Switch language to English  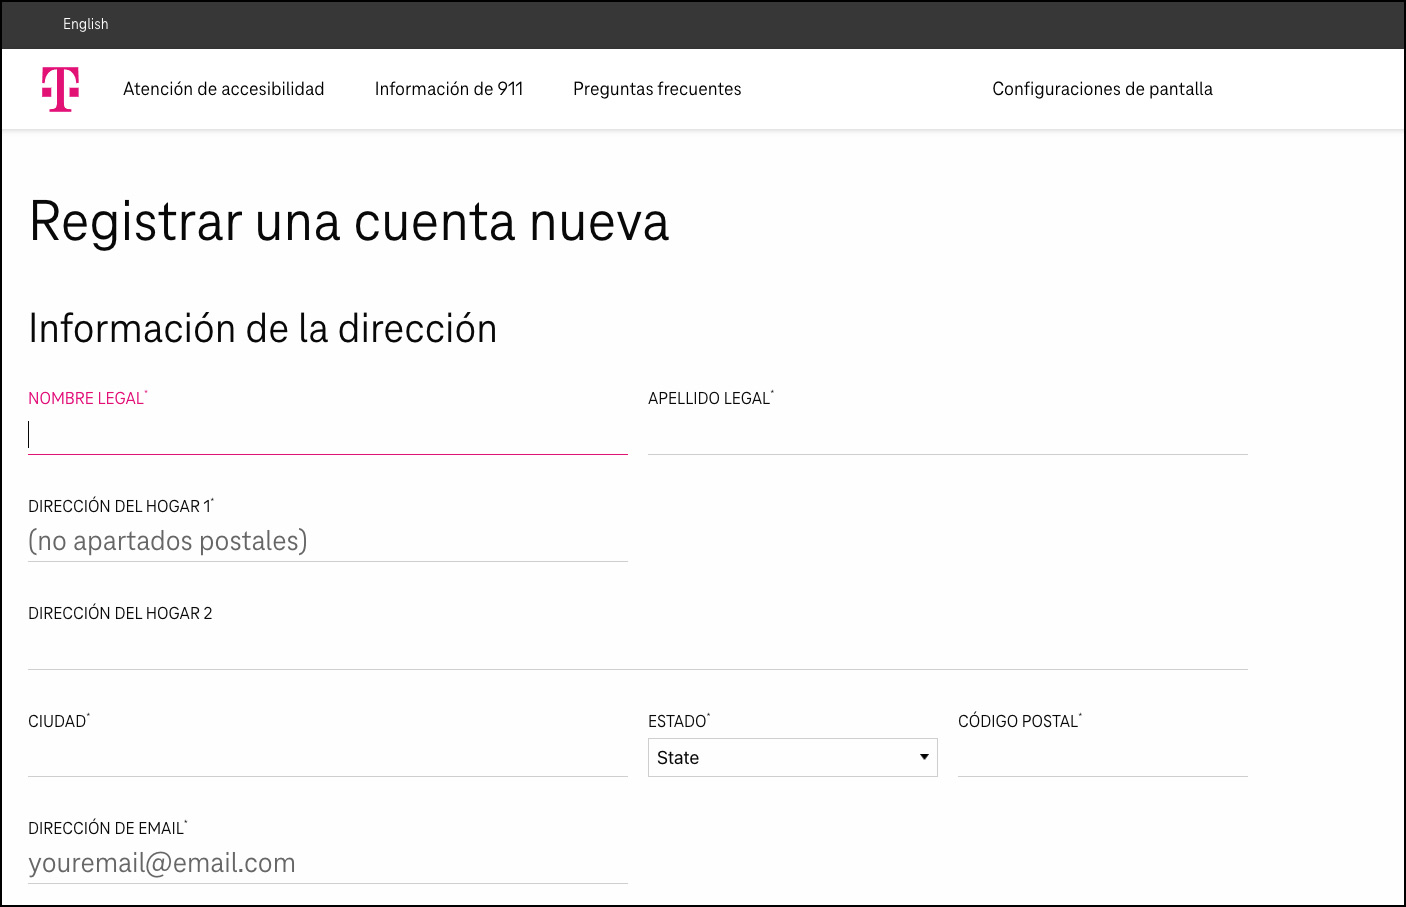(85, 24)
